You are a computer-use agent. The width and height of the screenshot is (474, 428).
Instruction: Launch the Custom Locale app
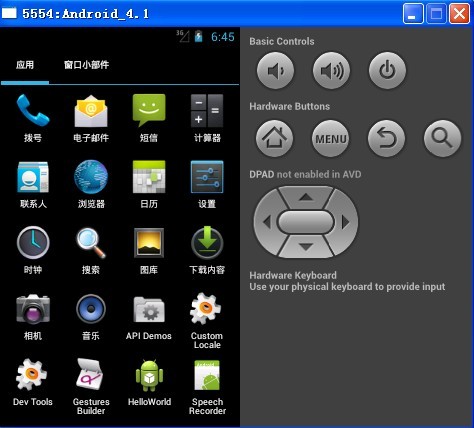(x=207, y=321)
